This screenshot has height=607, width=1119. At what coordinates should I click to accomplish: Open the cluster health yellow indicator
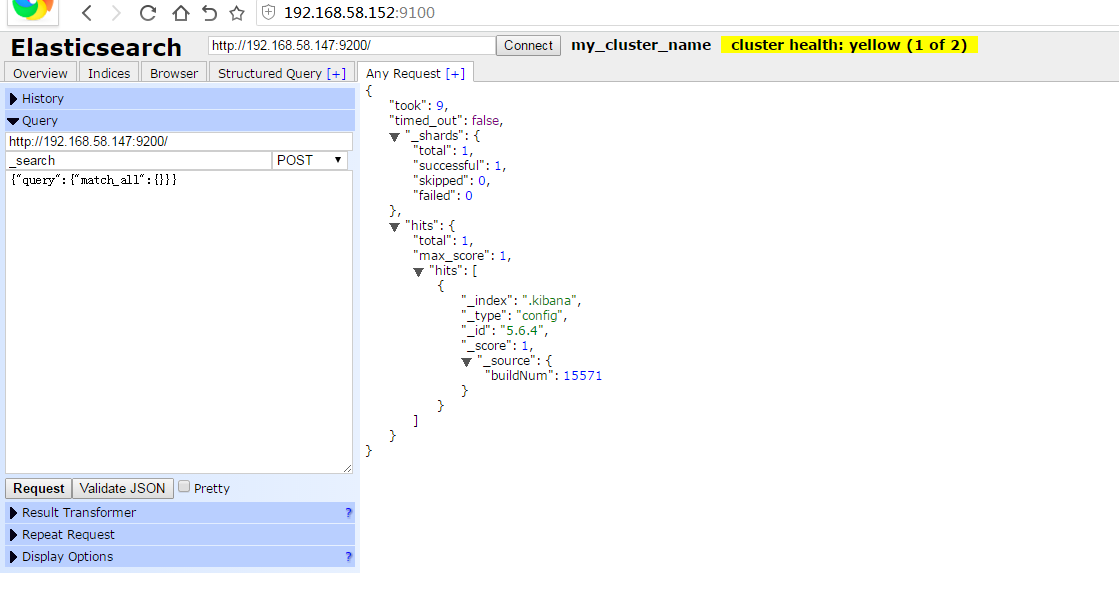click(x=849, y=45)
